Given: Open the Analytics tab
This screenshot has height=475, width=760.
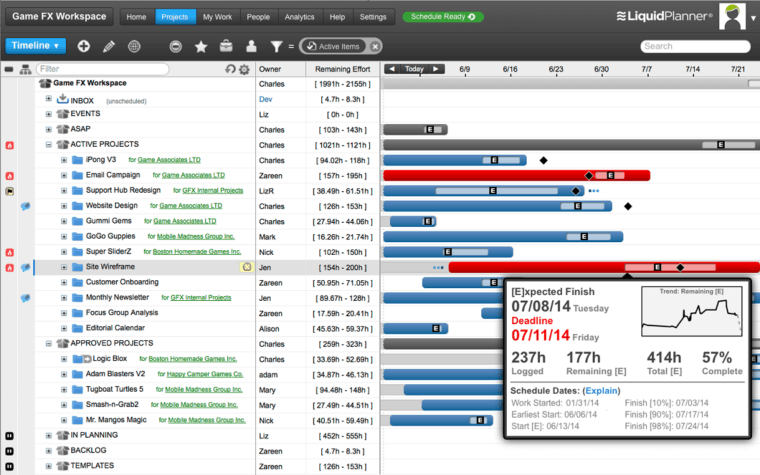Looking at the screenshot, I should pos(299,17).
